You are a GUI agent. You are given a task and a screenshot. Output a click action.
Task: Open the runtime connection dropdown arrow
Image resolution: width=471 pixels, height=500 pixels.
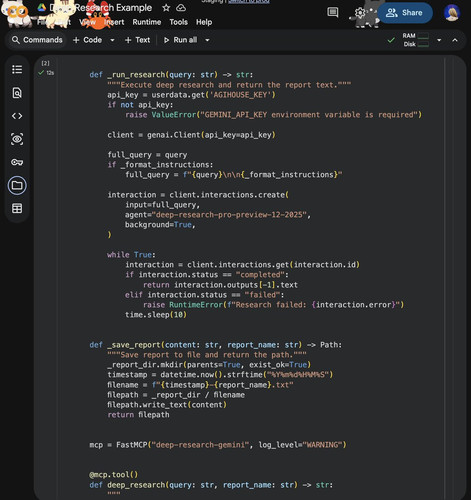[x=439, y=40]
